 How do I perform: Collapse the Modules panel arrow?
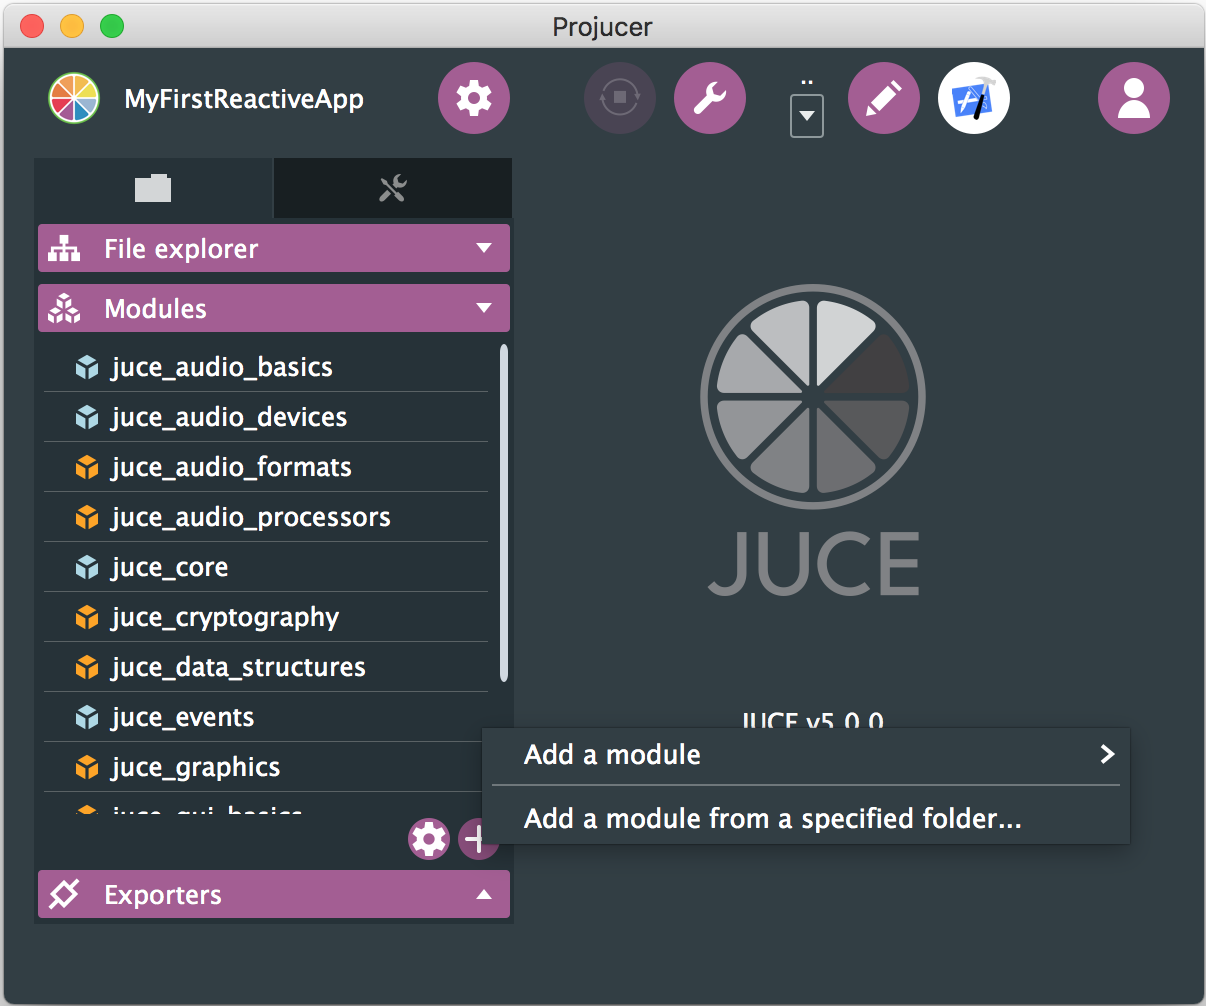pyautogui.click(x=484, y=308)
